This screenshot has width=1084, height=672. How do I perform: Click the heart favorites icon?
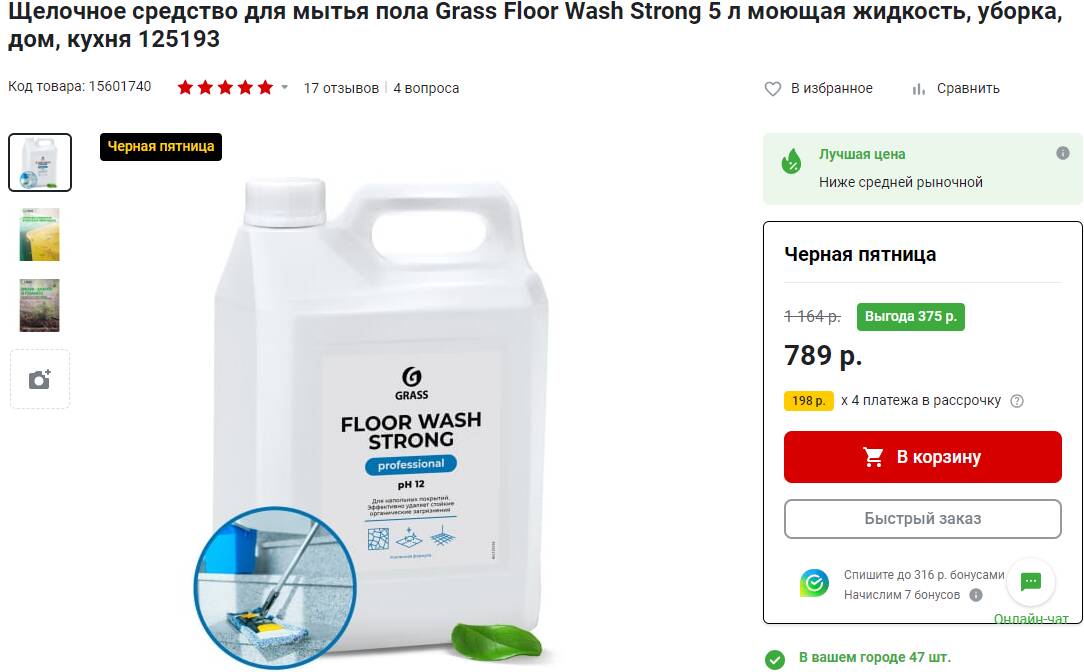click(772, 88)
